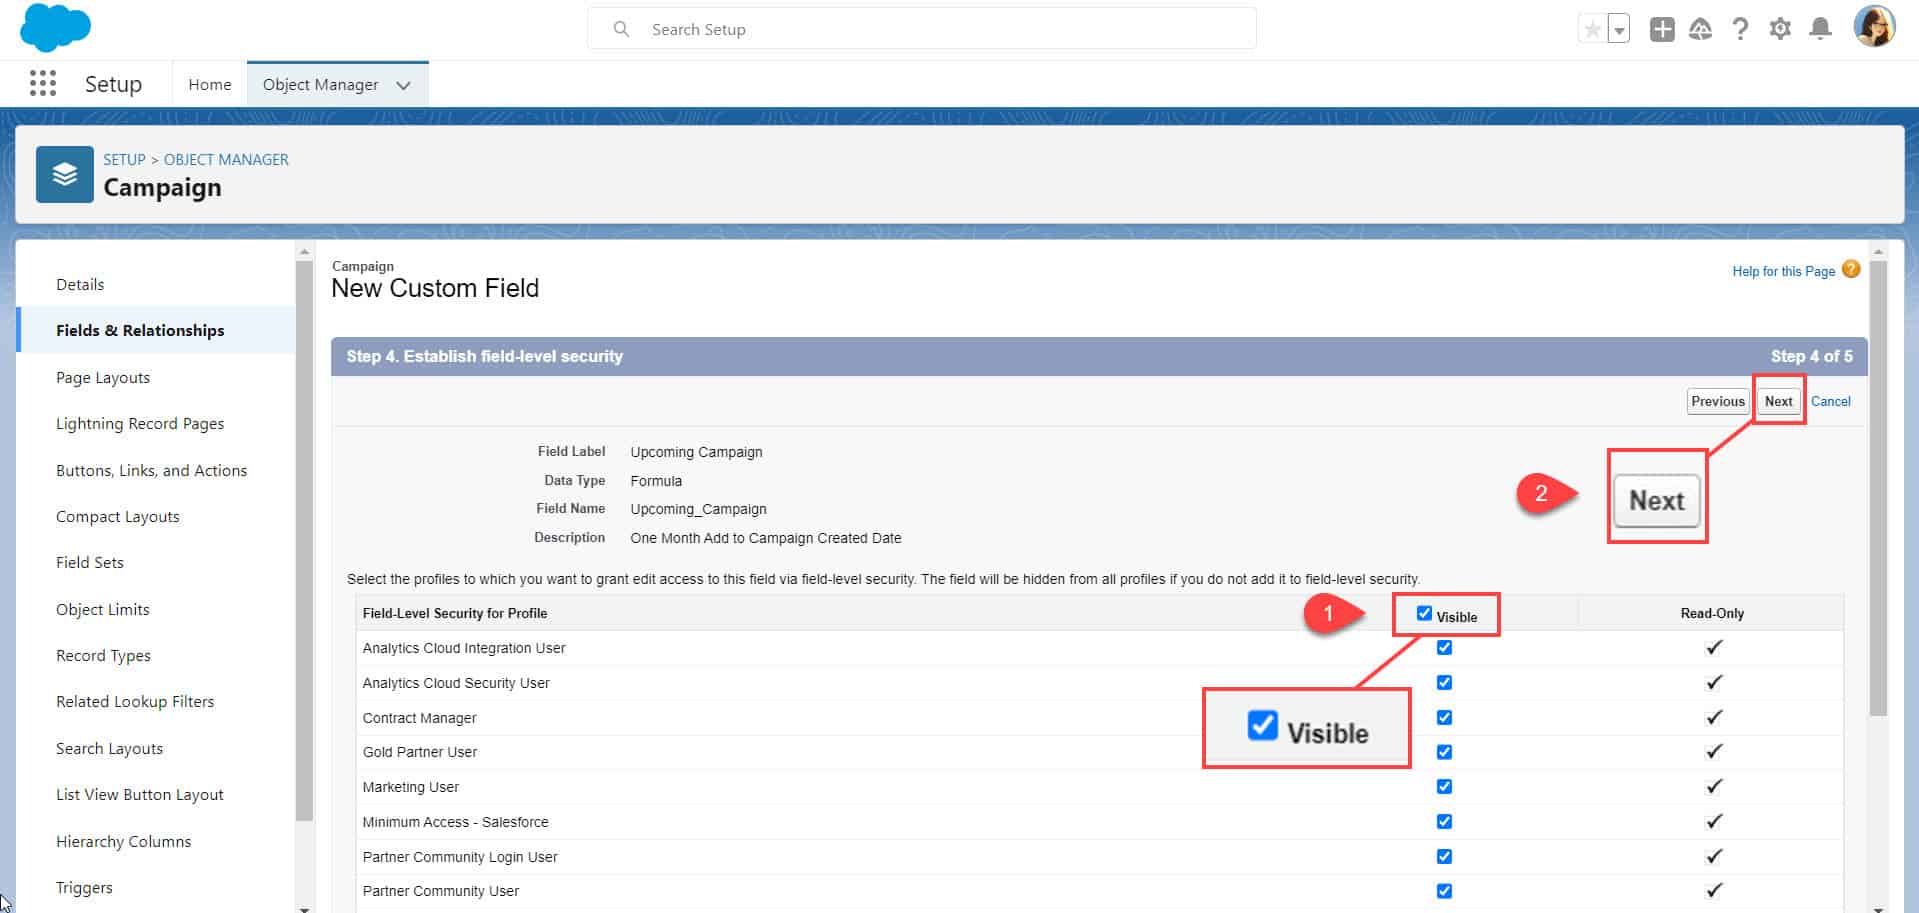1919x913 pixels.
Task: Open Help for this Page link
Action: point(1783,271)
